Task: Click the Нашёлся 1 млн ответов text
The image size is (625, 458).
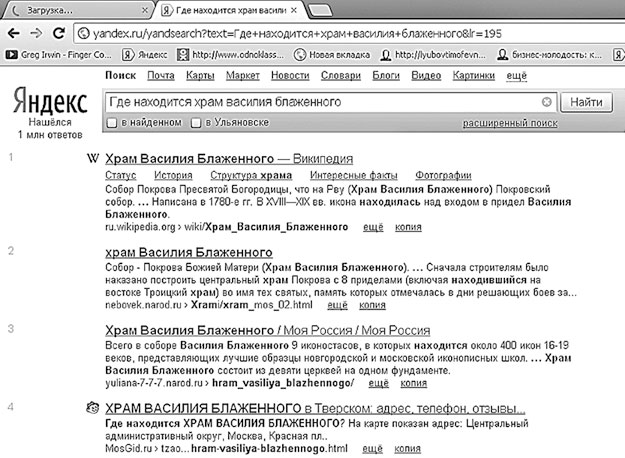Action: coord(50,128)
